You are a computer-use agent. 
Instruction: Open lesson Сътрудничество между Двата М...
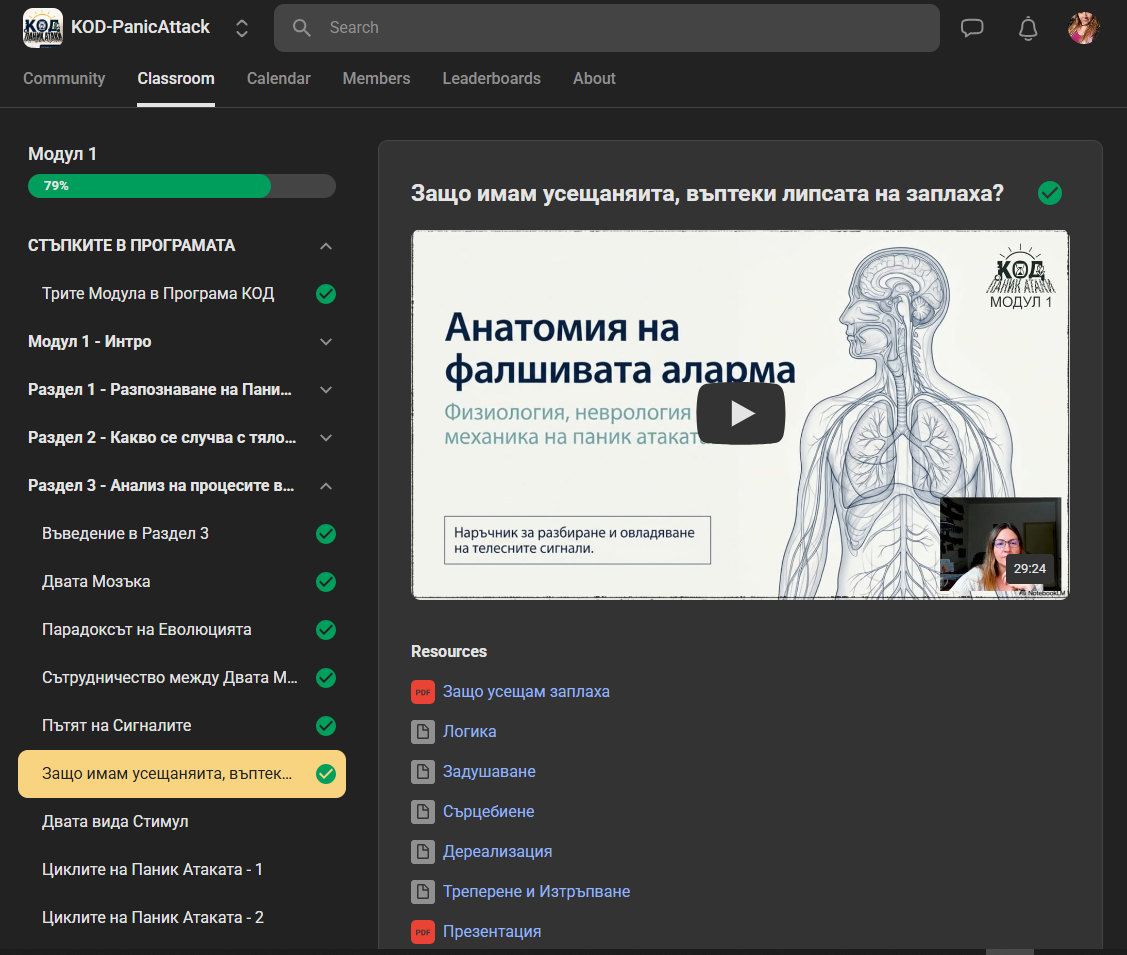[x=170, y=677]
